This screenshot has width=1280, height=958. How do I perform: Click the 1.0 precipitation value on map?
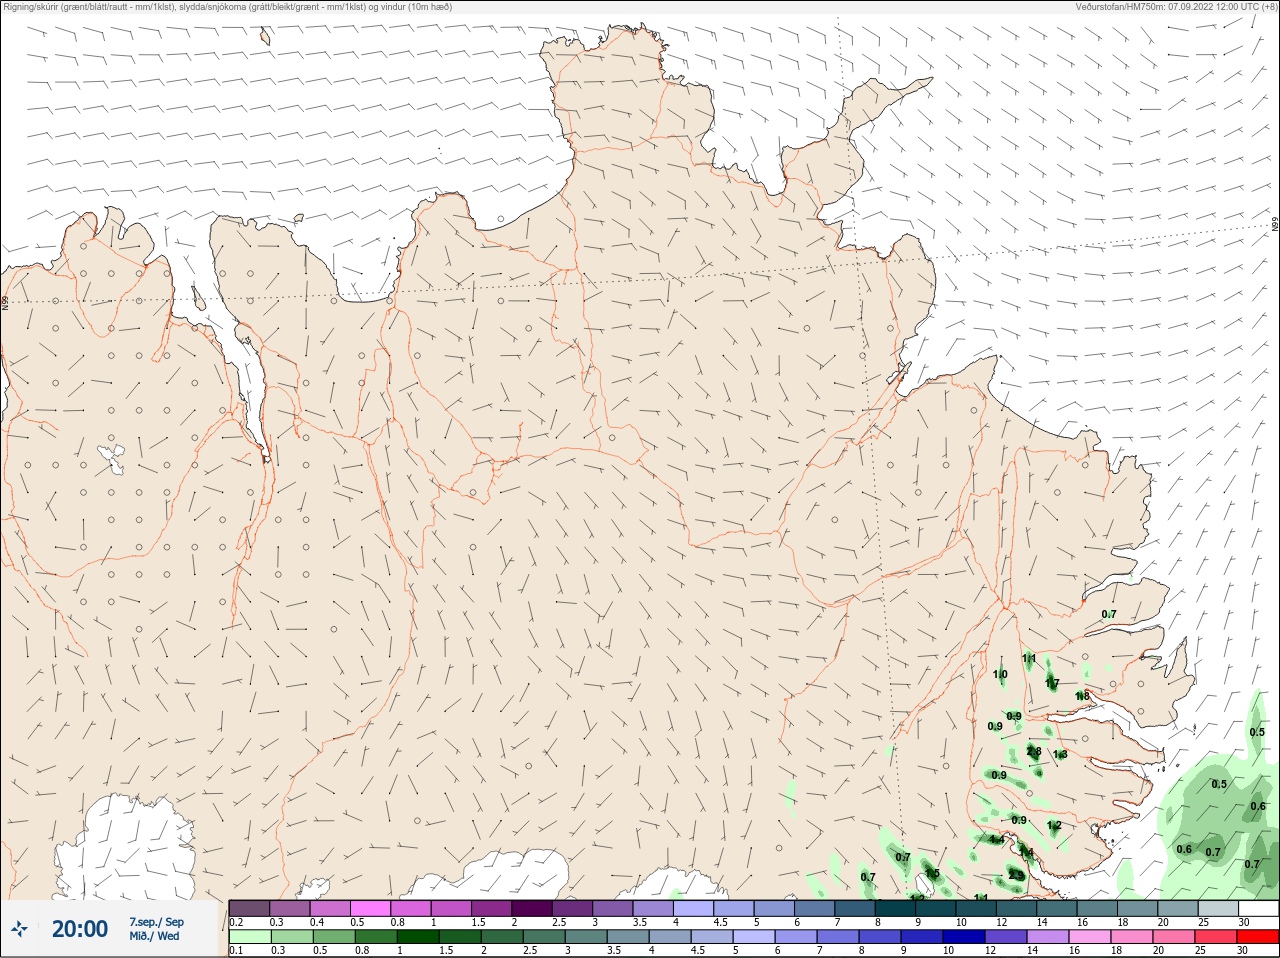tap(1000, 675)
